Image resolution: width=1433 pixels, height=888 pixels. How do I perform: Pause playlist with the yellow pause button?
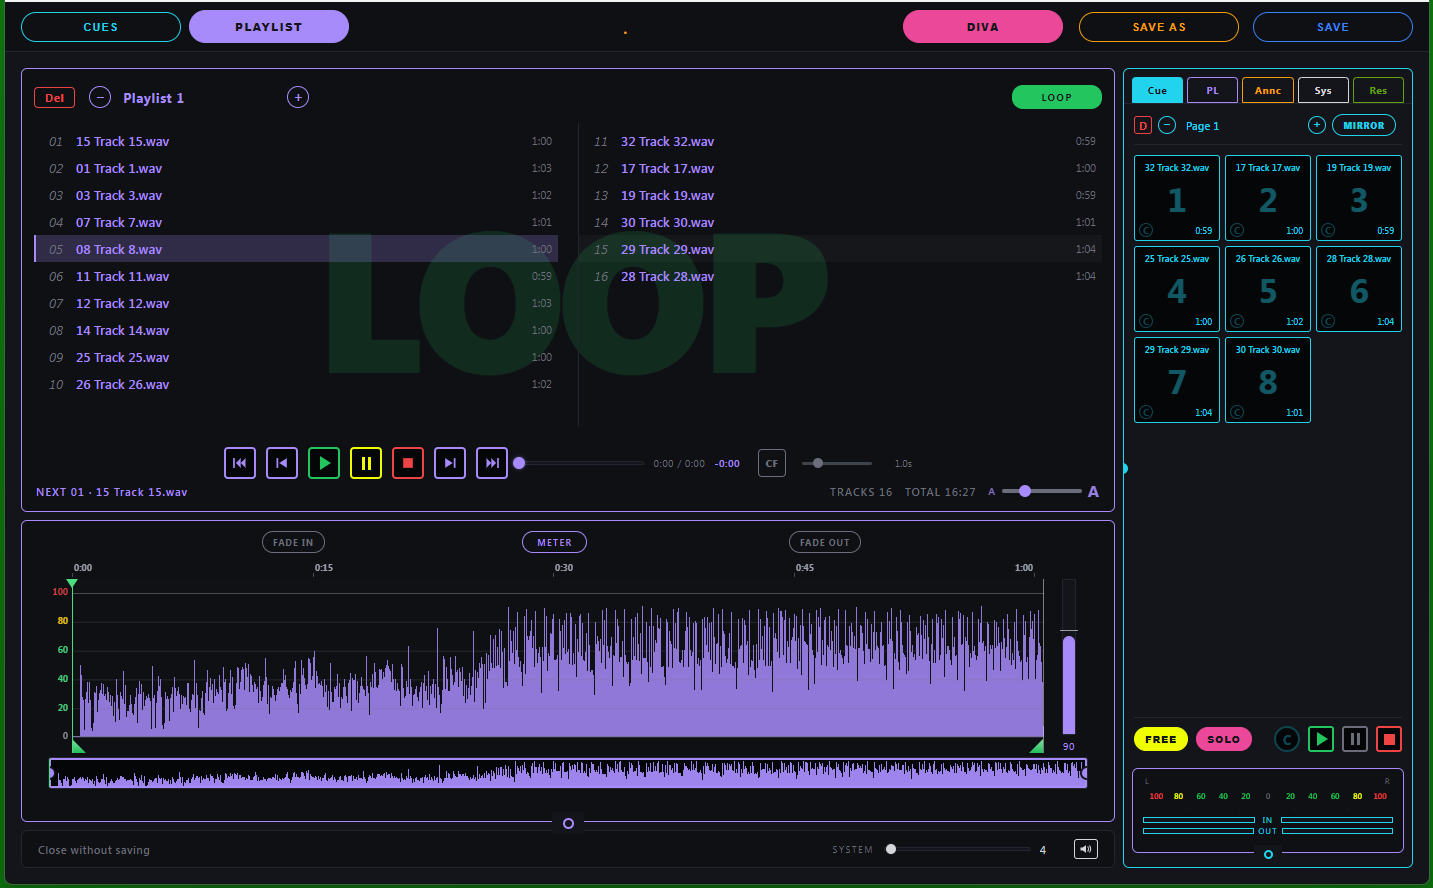pyautogui.click(x=366, y=463)
